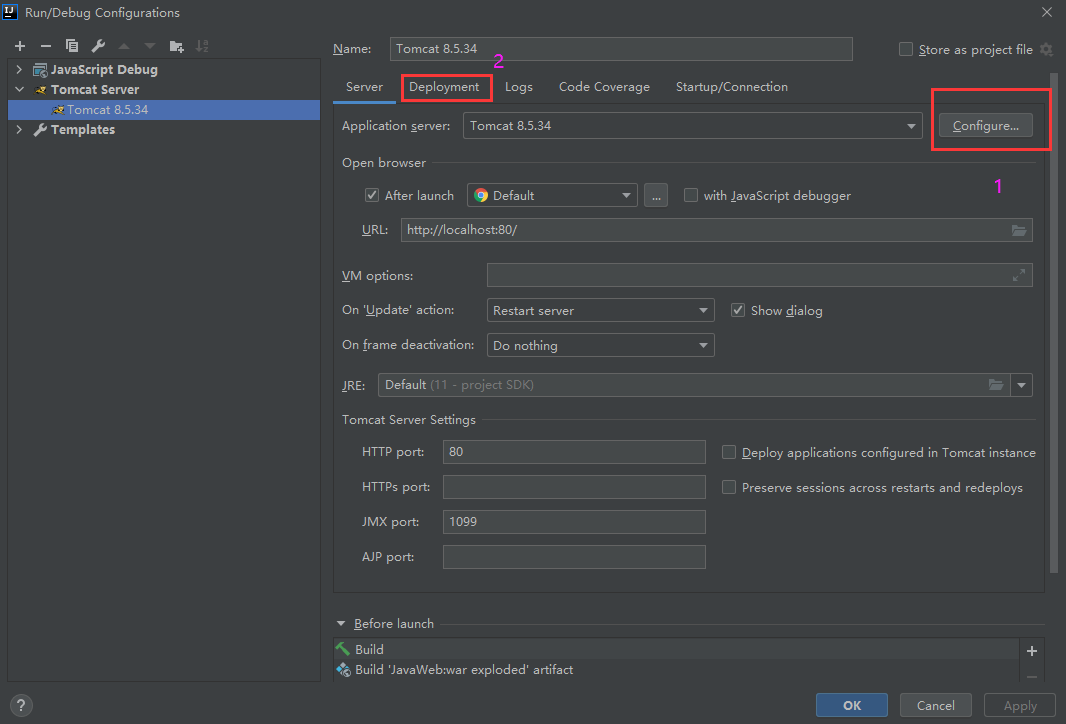Collapse Tomcat Server tree node
1066x724 pixels.
pyautogui.click(x=19, y=90)
